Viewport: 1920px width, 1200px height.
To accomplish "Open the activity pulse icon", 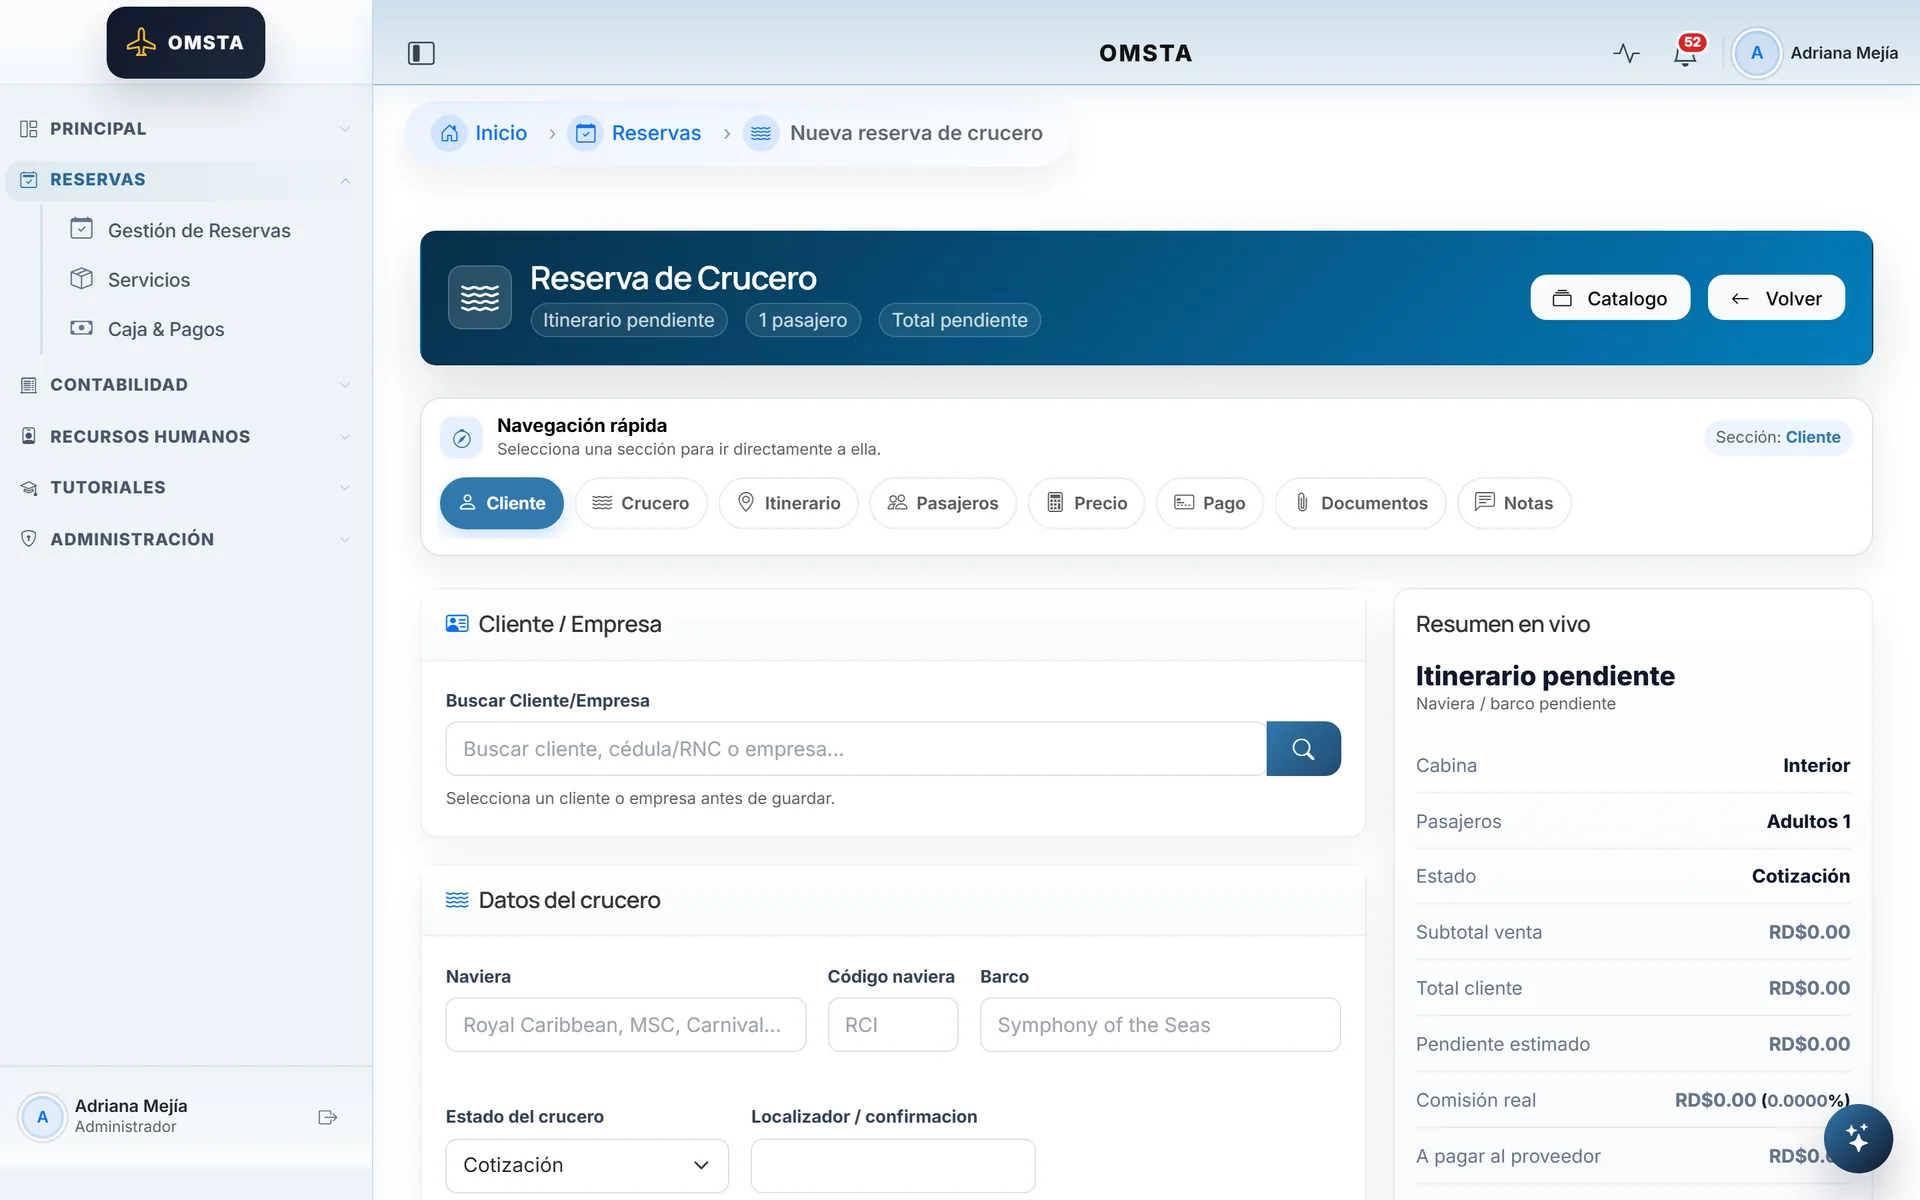I will (1626, 53).
